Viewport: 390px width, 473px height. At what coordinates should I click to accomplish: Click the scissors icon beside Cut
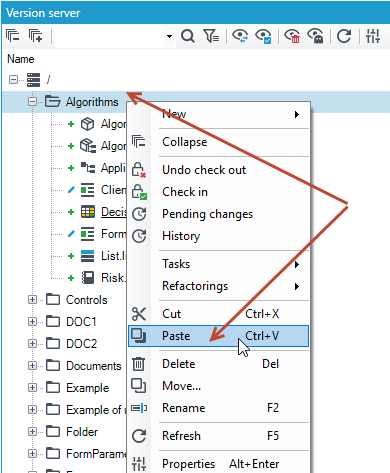point(139,314)
